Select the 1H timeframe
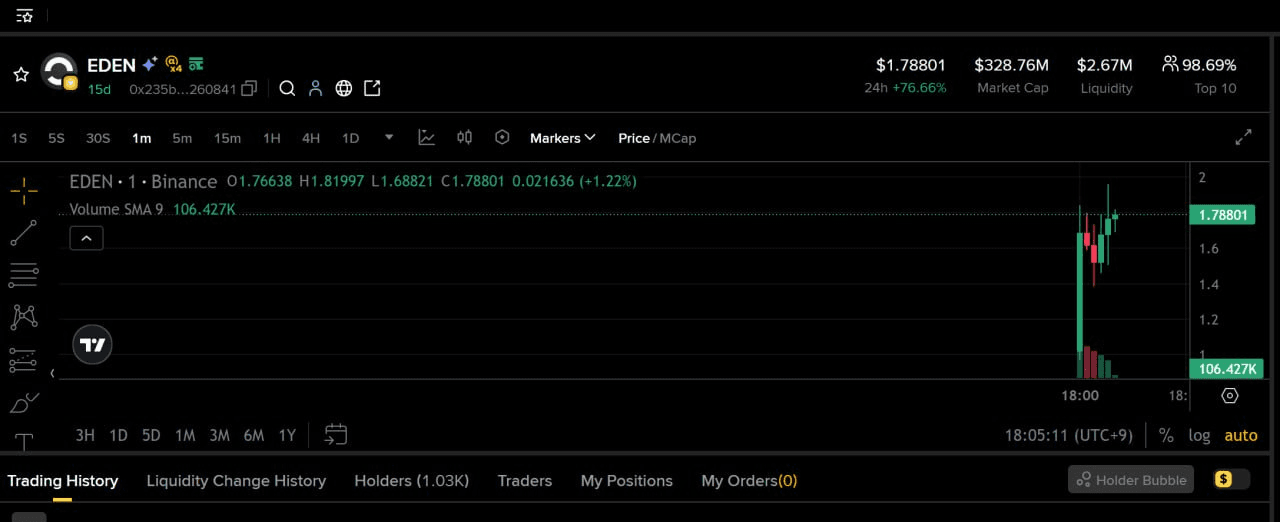 click(x=271, y=138)
